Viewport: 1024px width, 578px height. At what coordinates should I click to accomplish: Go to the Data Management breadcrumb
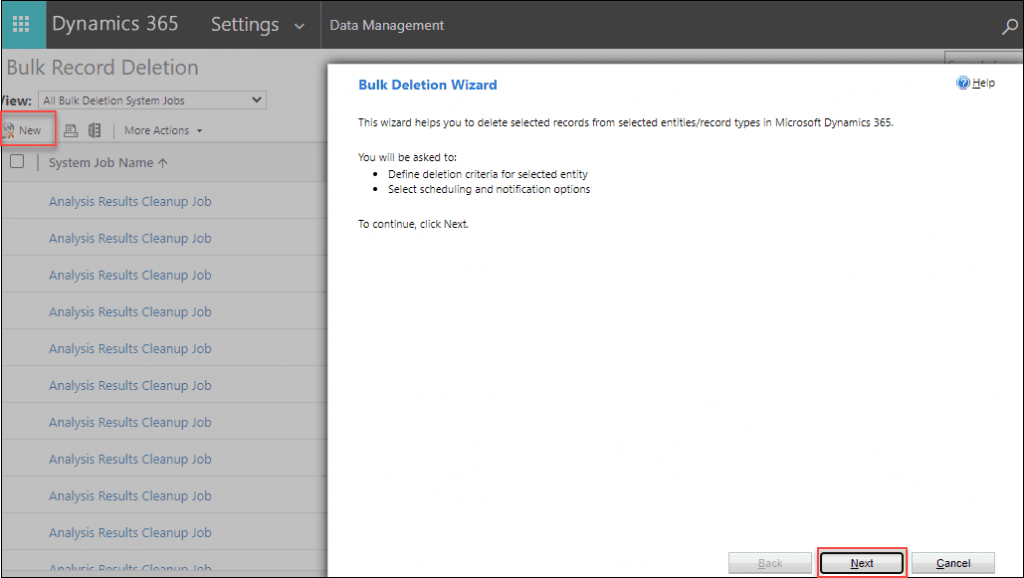(x=387, y=25)
